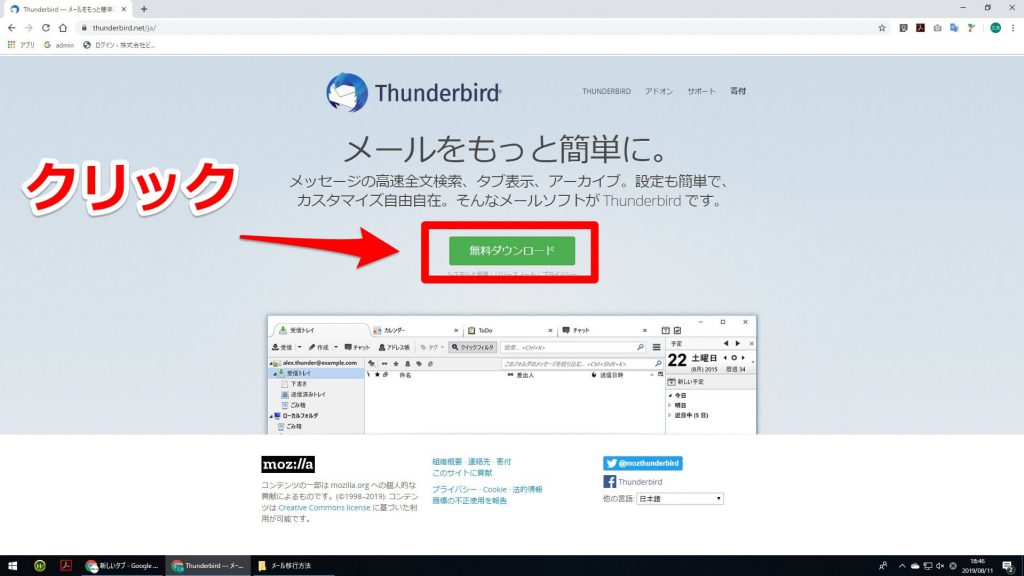Close the Thunderbird browser tab
This screenshot has height=576, width=1024.
point(123,9)
